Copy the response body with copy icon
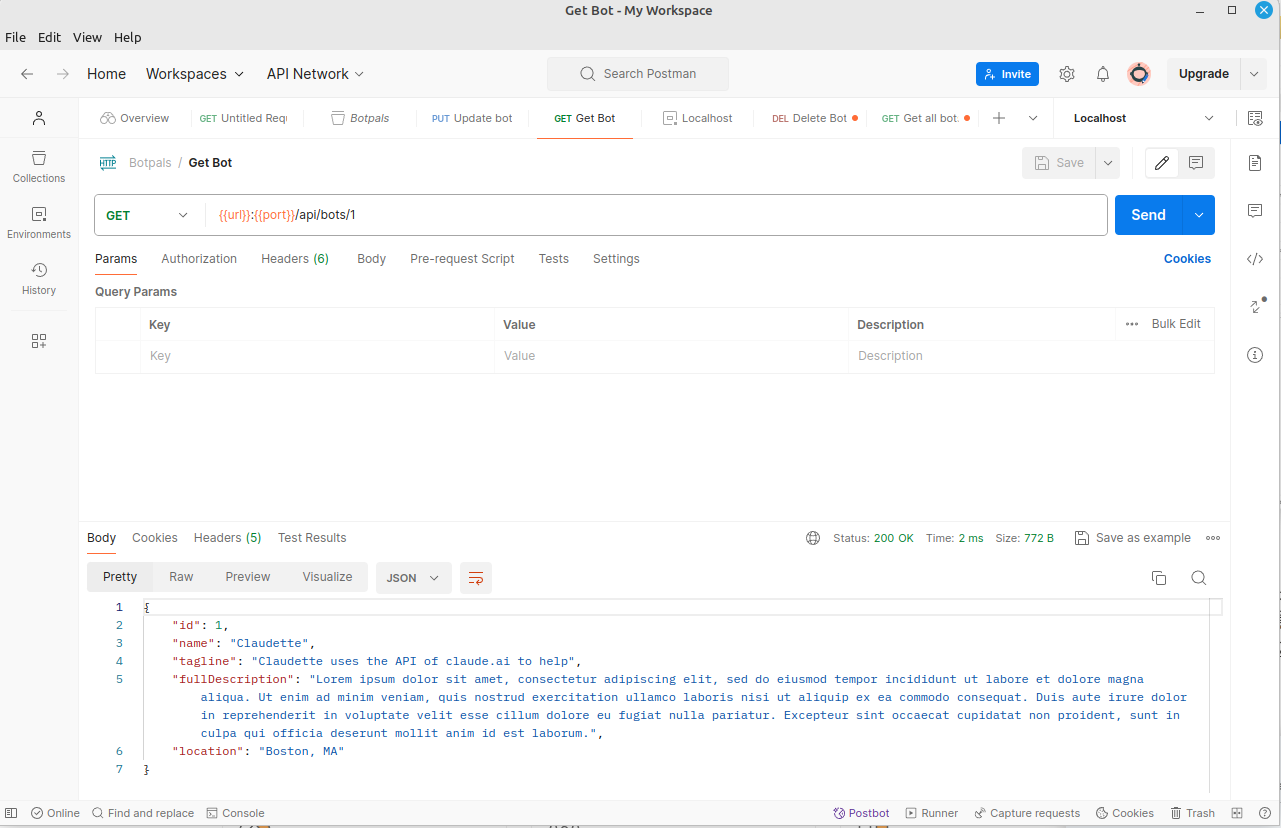1281x828 pixels. 1159,578
